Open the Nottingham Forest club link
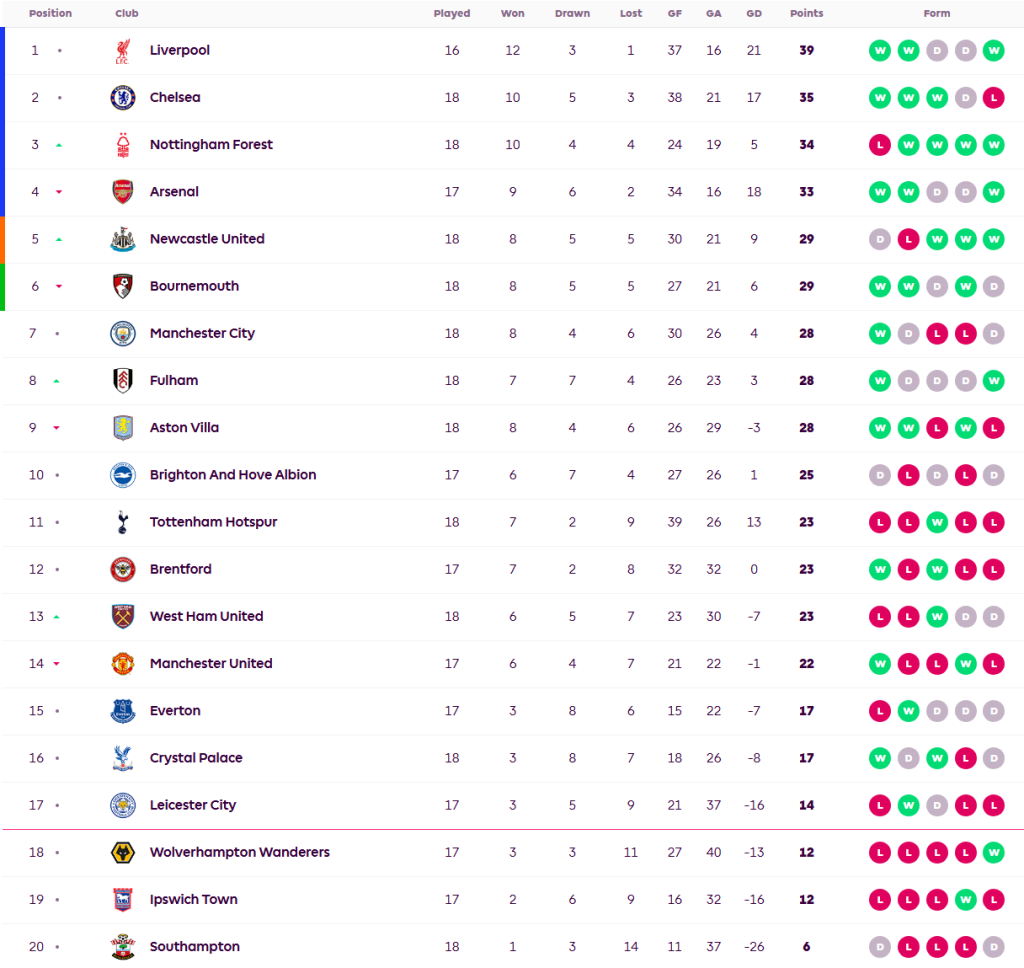This screenshot has width=1024, height=968. pyautogui.click(x=211, y=145)
